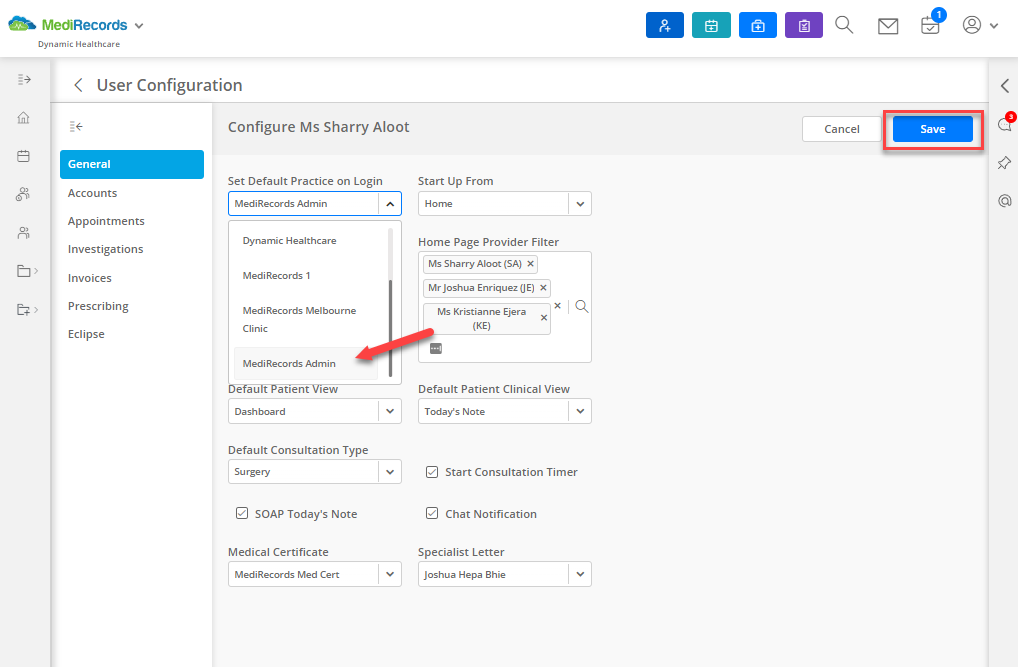The width and height of the screenshot is (1018, 667).
Task: Expand the user profile menu chevron
Action: (x=993, y=26)
